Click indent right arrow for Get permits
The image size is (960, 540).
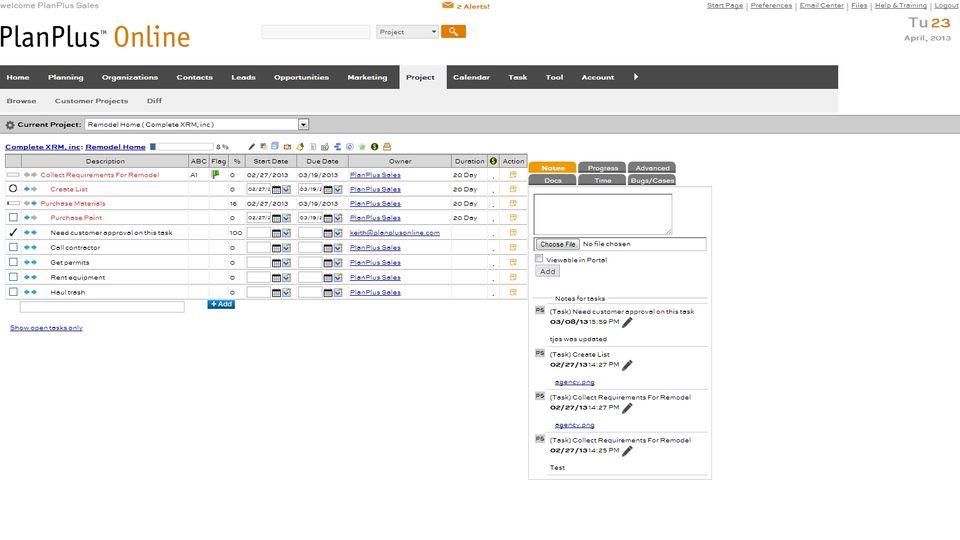click(x=34, y=262)
